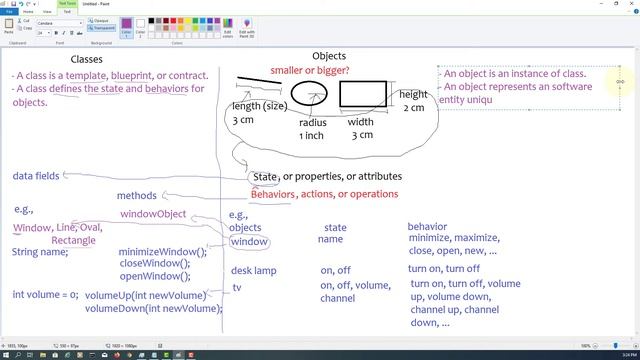Viewport: 640px width, 360px height.
Task: Click Edit with Paint 3D icon
Action: [247, 28]
